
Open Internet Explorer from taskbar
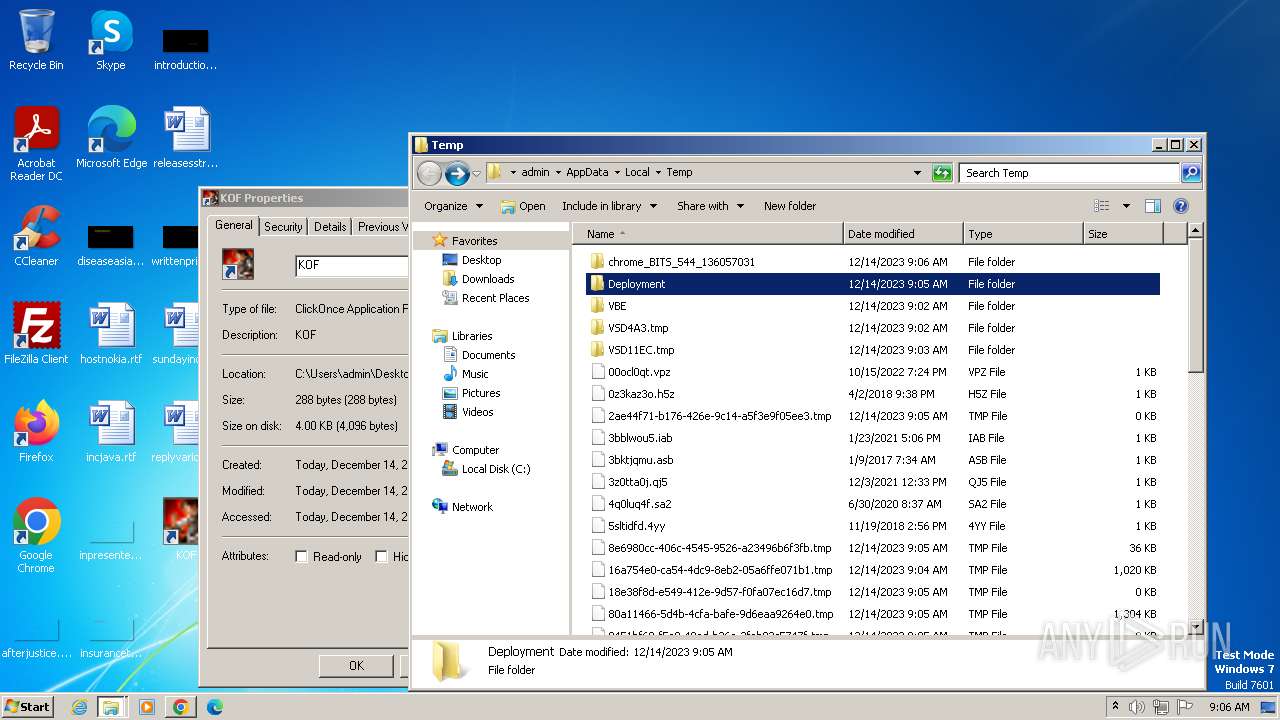pyautogui.click(x=79, y=707)
